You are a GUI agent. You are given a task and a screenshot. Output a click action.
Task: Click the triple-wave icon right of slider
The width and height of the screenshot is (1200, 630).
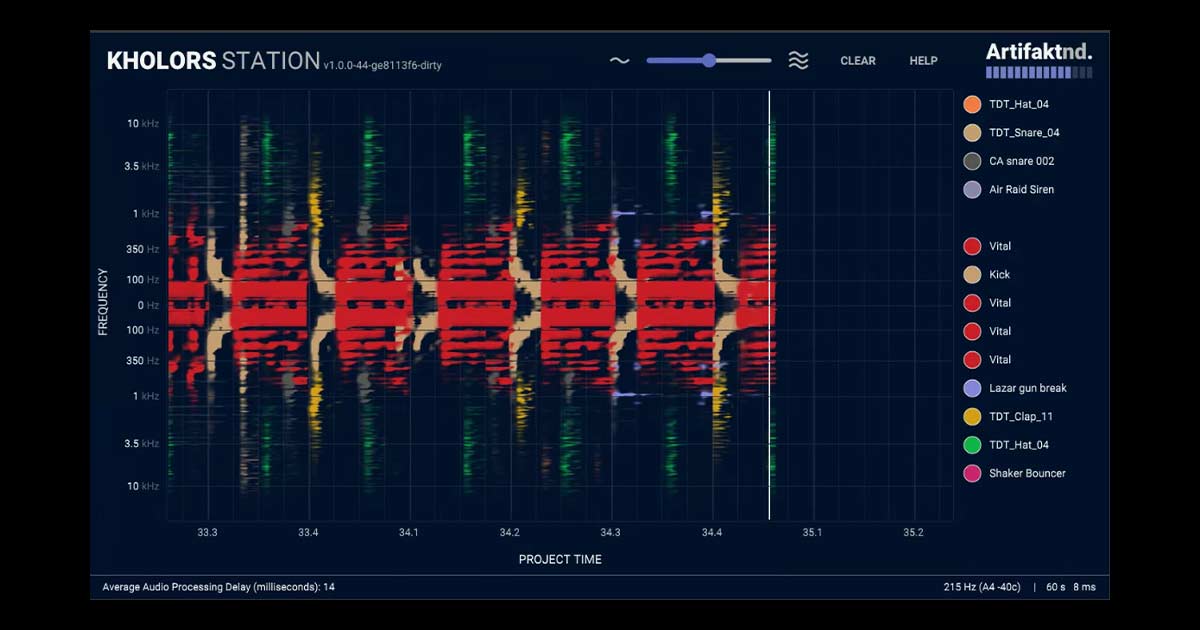(798, 61)
